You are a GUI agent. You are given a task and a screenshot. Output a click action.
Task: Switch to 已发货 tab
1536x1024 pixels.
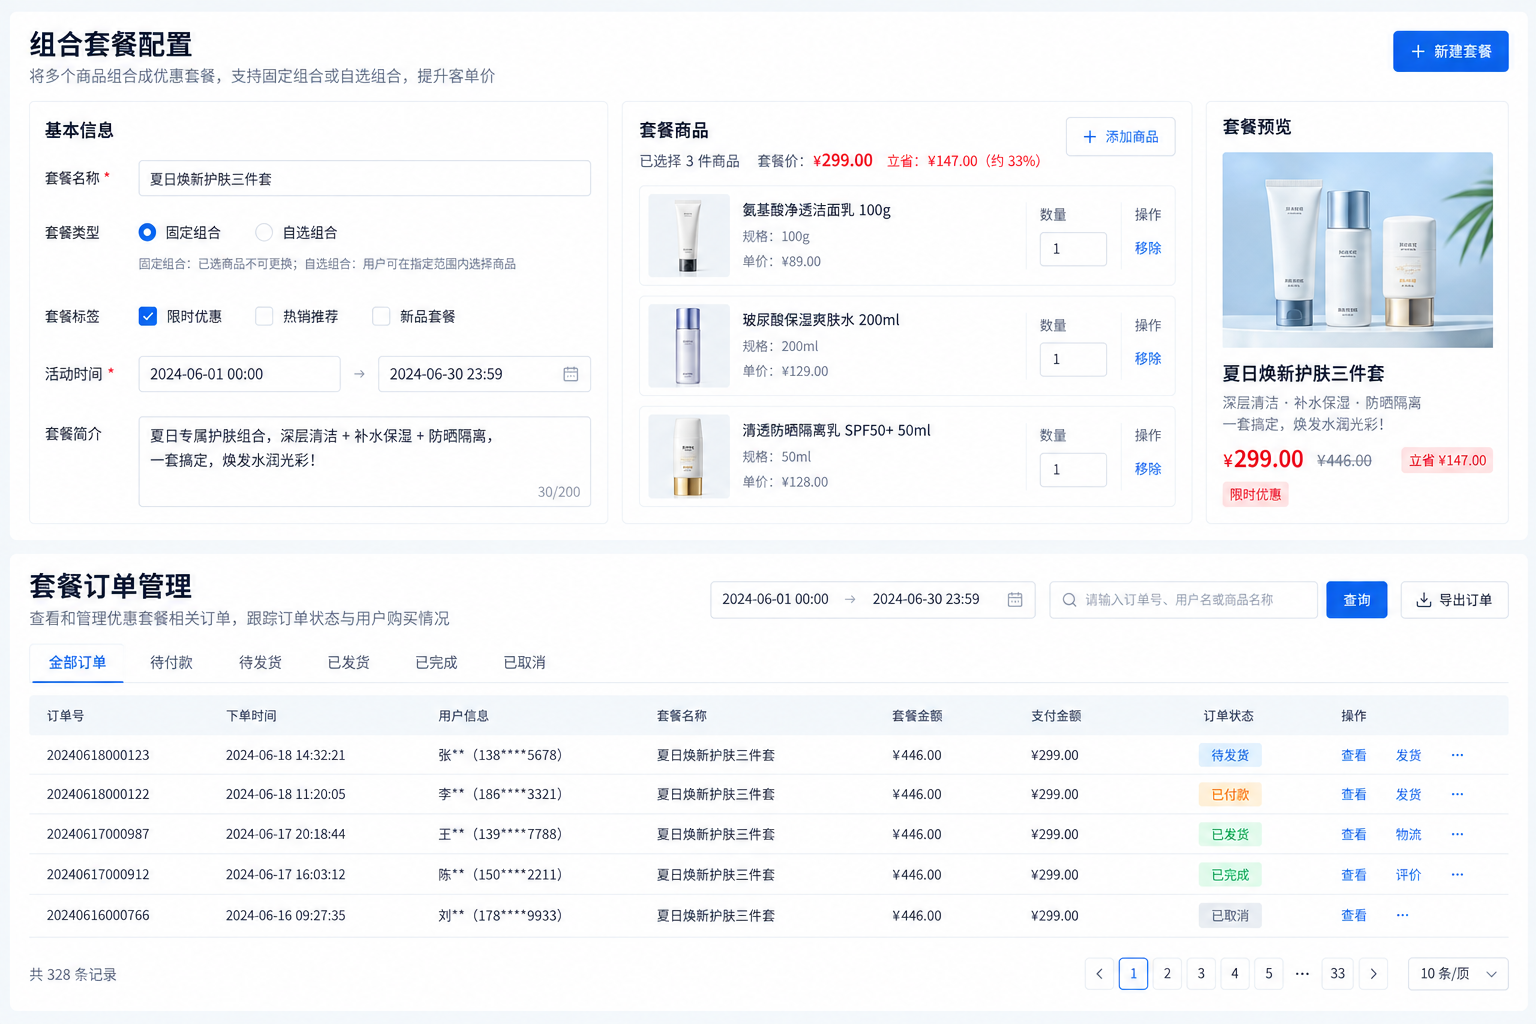[348, 662]
